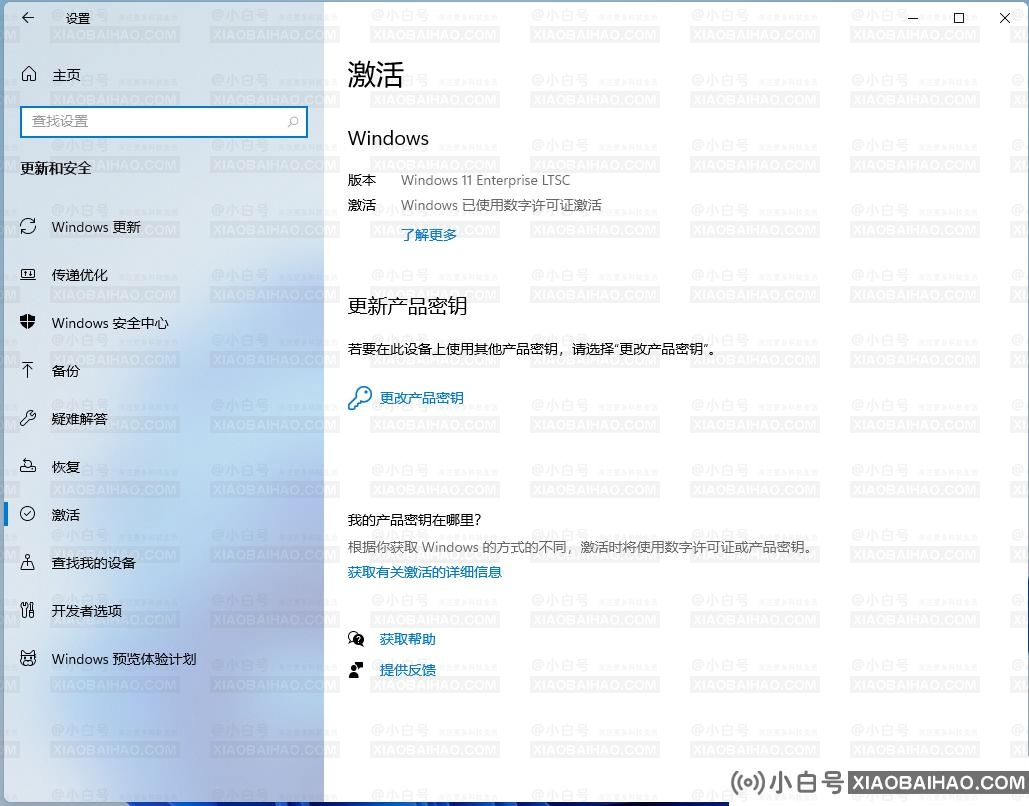The image size is (1029, 806).
Task: Select the 开发者选项 tools icon
Action: click(28, 610)
